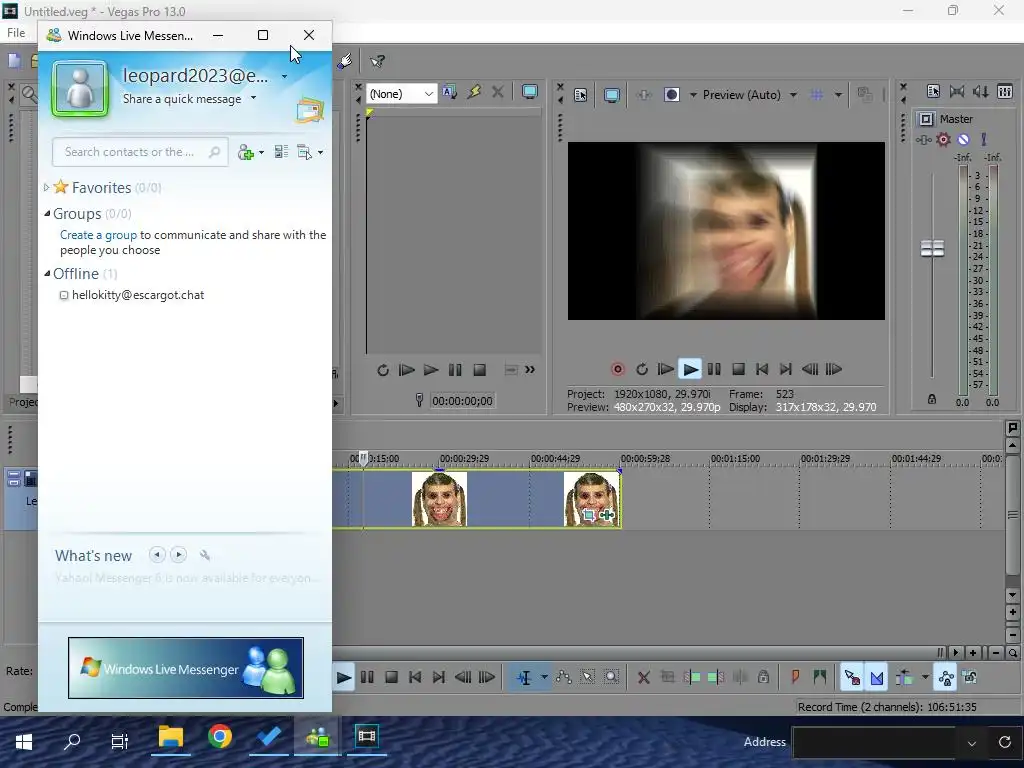Step to previous frame in preview

click(810, 370)
